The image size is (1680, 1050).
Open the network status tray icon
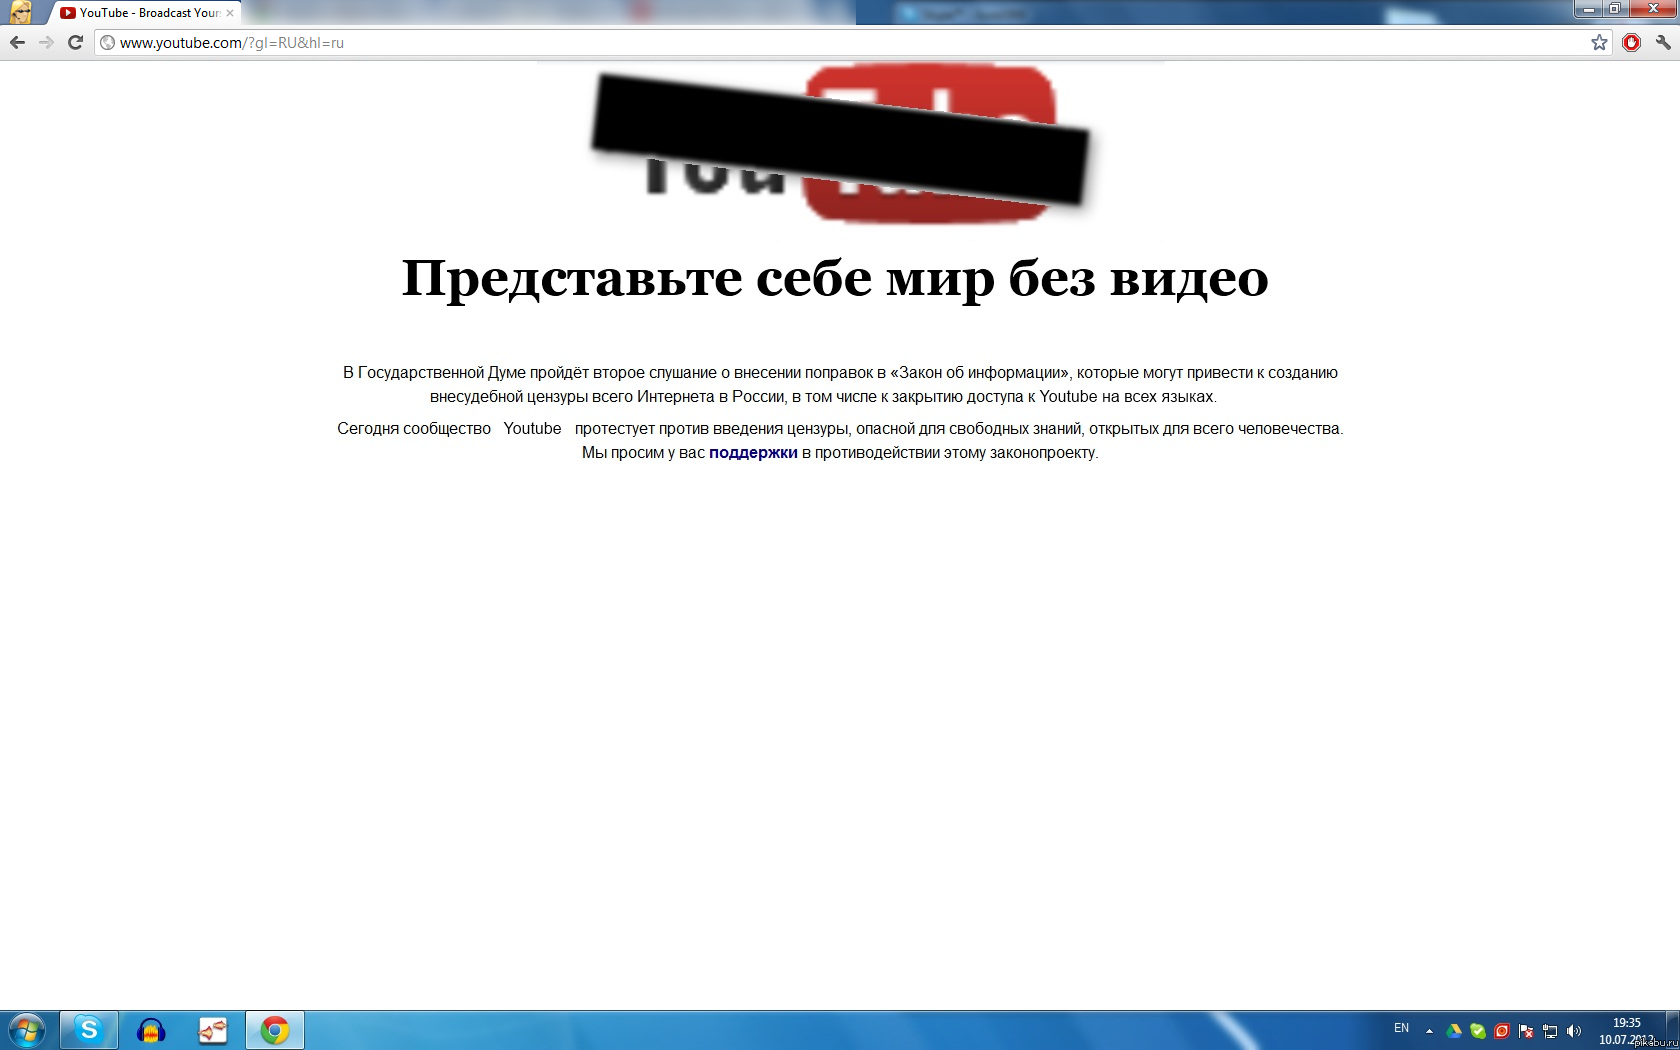pos(1551,1030)
